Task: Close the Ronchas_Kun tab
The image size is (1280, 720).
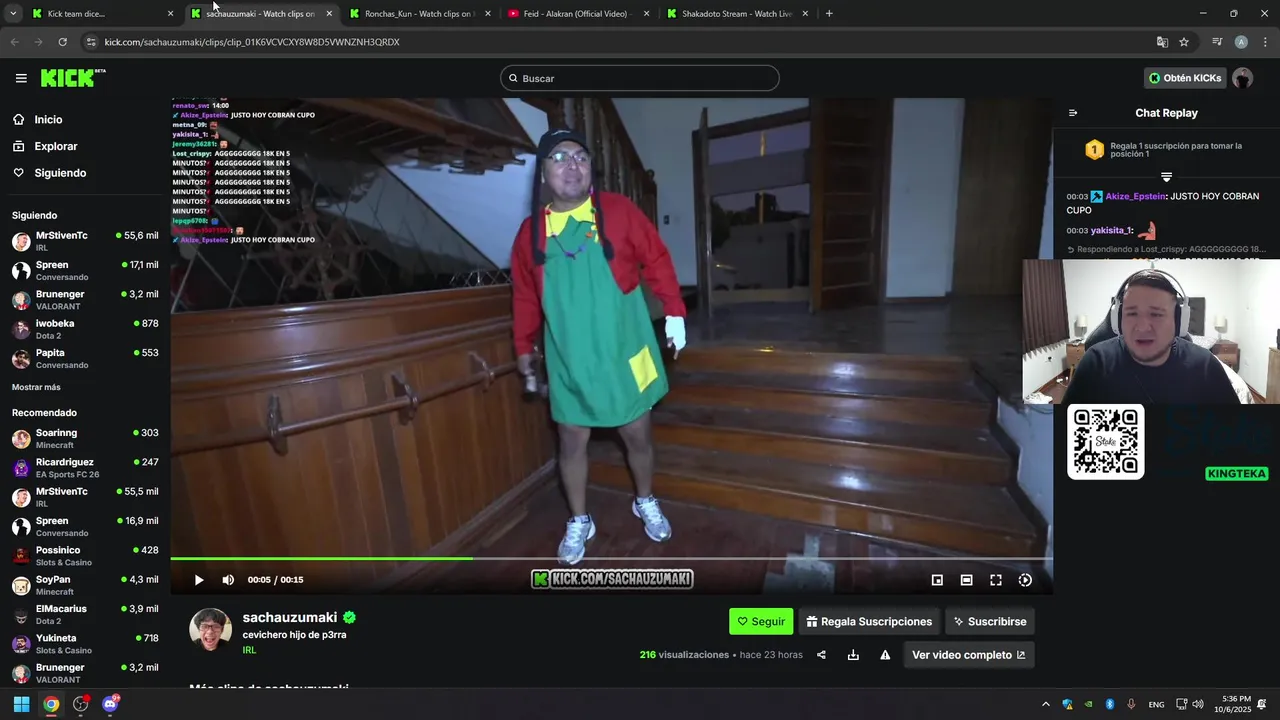Action: pos(488,14)
